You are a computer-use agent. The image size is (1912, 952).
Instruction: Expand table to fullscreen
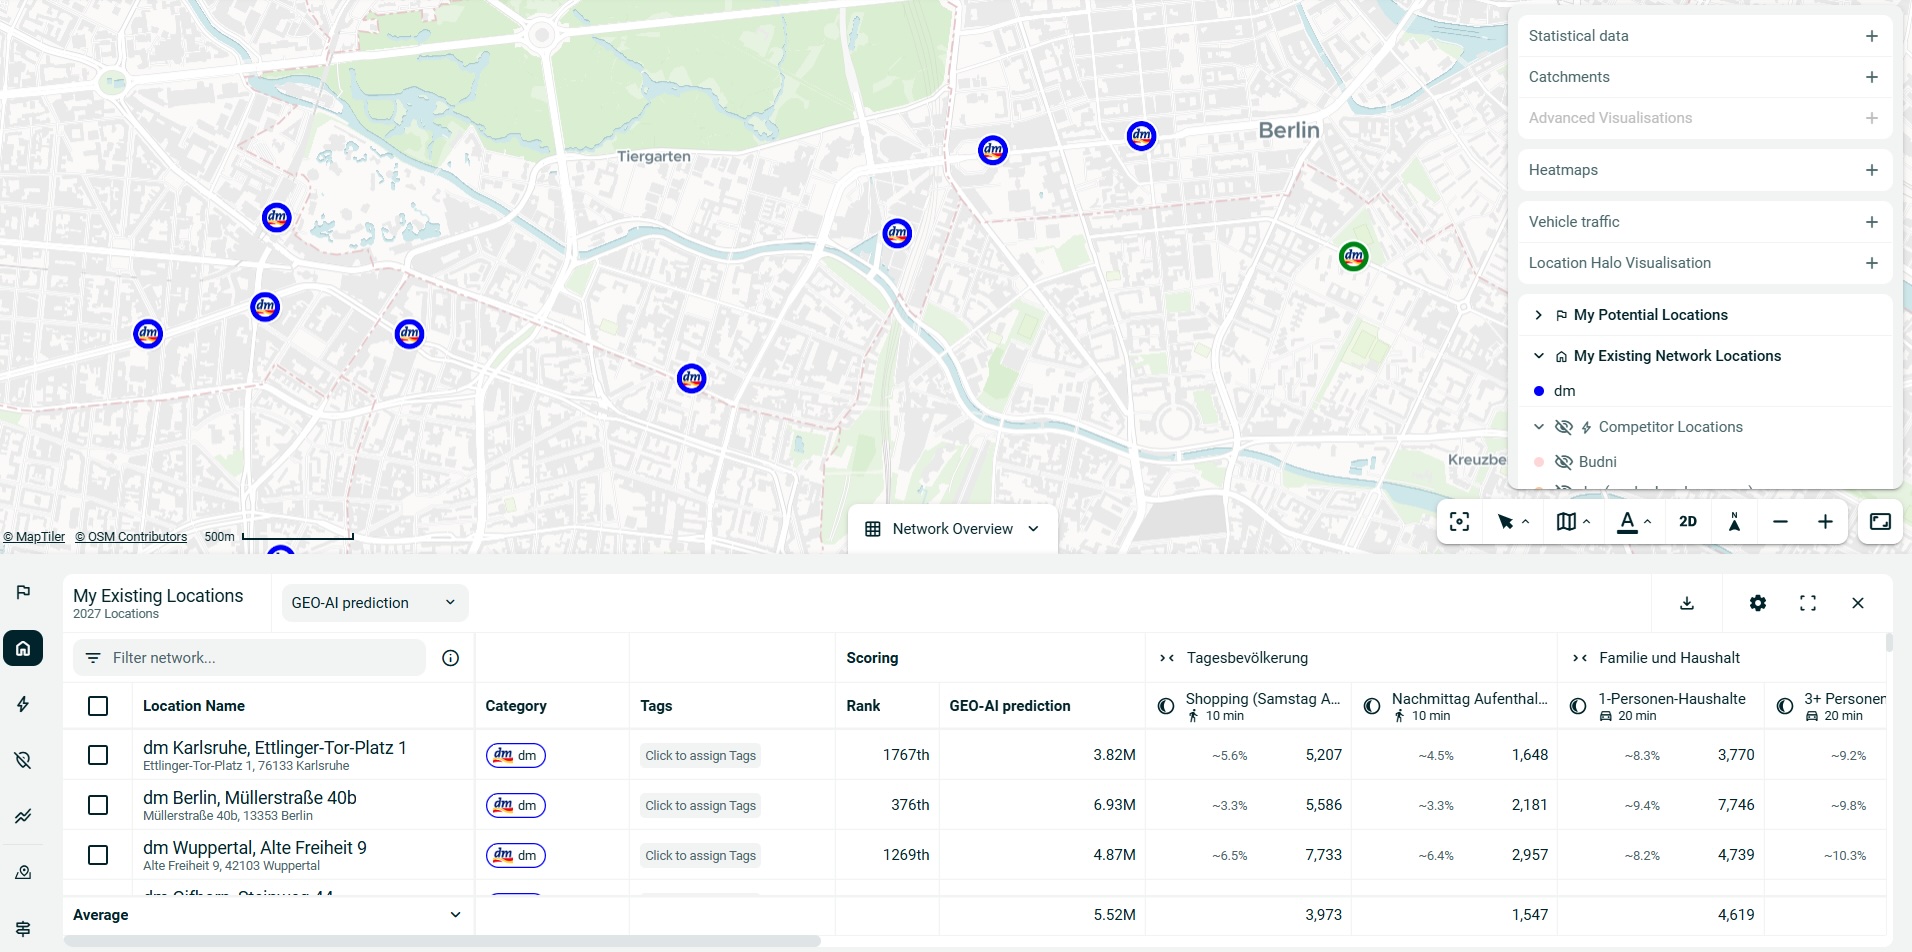[x=1808, y=603]
